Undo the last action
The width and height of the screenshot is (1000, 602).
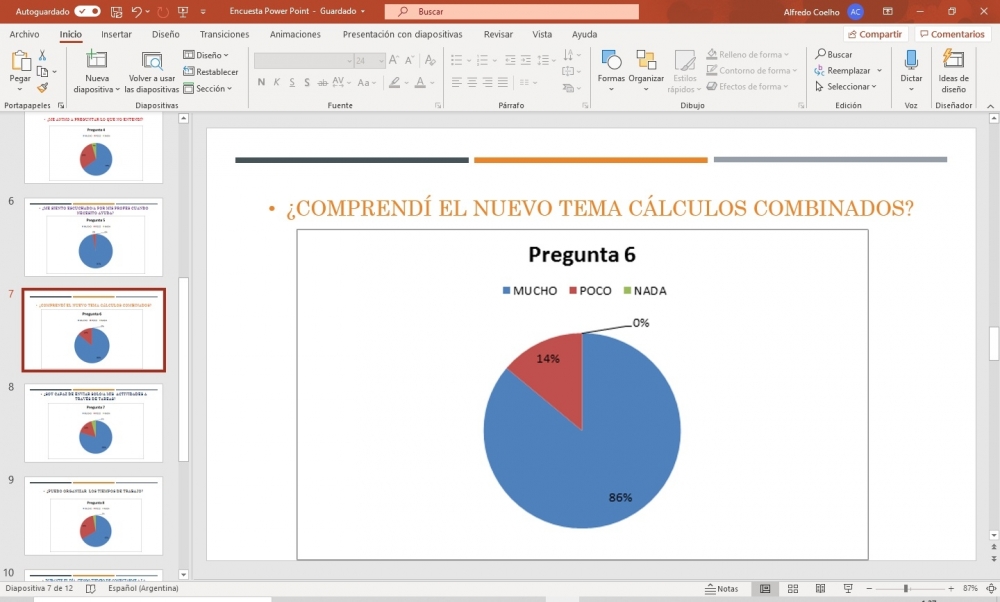coord(136,11)
